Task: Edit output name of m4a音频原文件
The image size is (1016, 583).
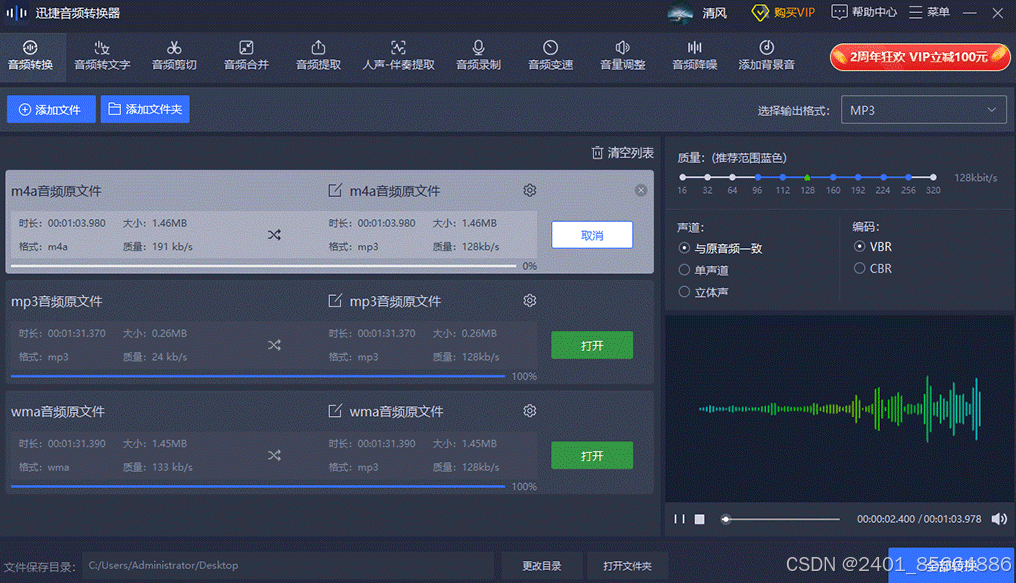Action: 334,190
